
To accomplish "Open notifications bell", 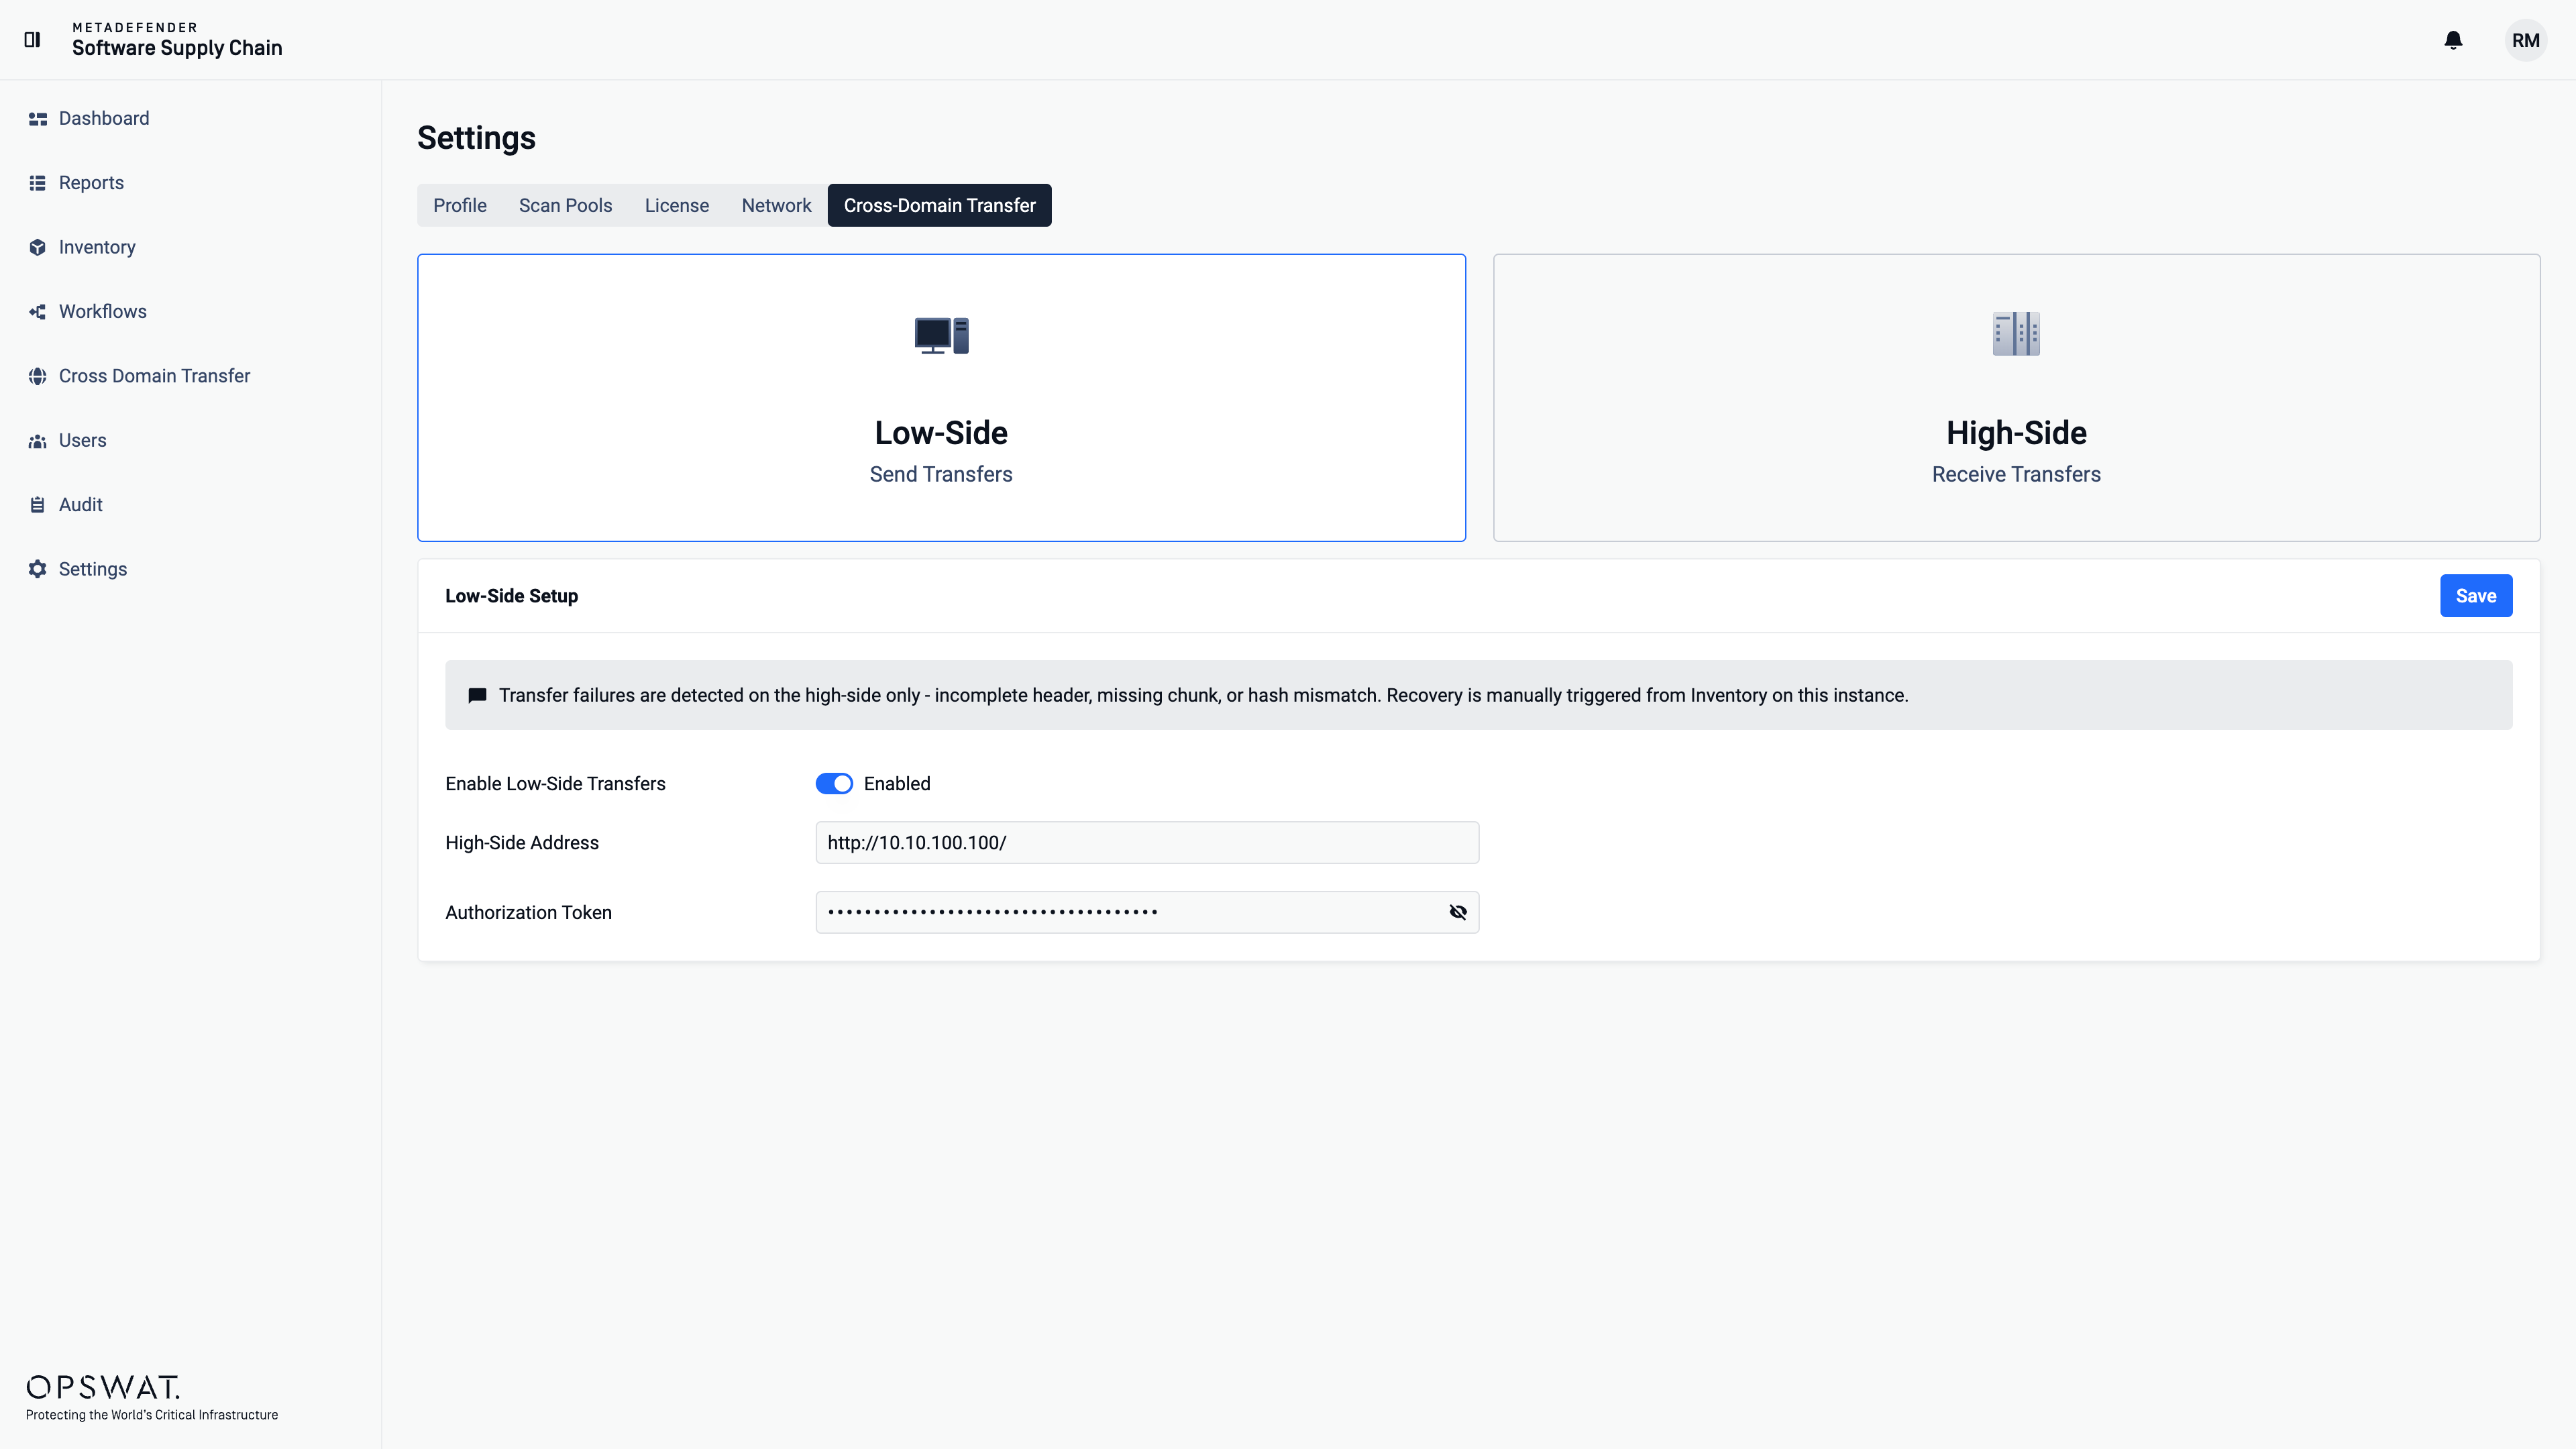I will pos(2452,40).
